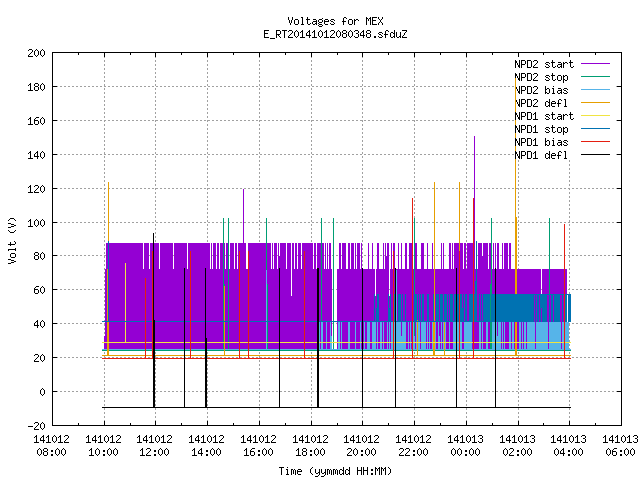This screenshot has width=640, height=480.
Task: Pick the light blue line sample beside NPD2 bias
Action: pos(595,89)
